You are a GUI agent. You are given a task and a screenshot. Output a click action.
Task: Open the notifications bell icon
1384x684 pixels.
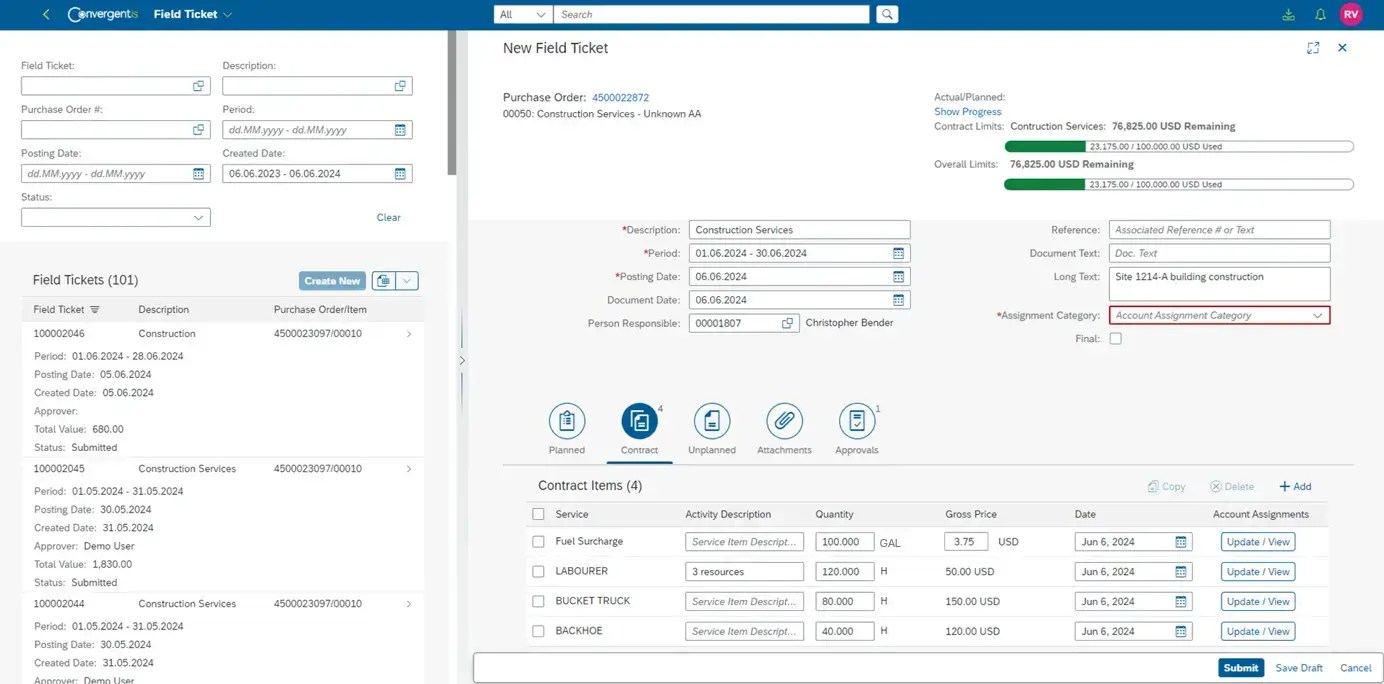1320,14
